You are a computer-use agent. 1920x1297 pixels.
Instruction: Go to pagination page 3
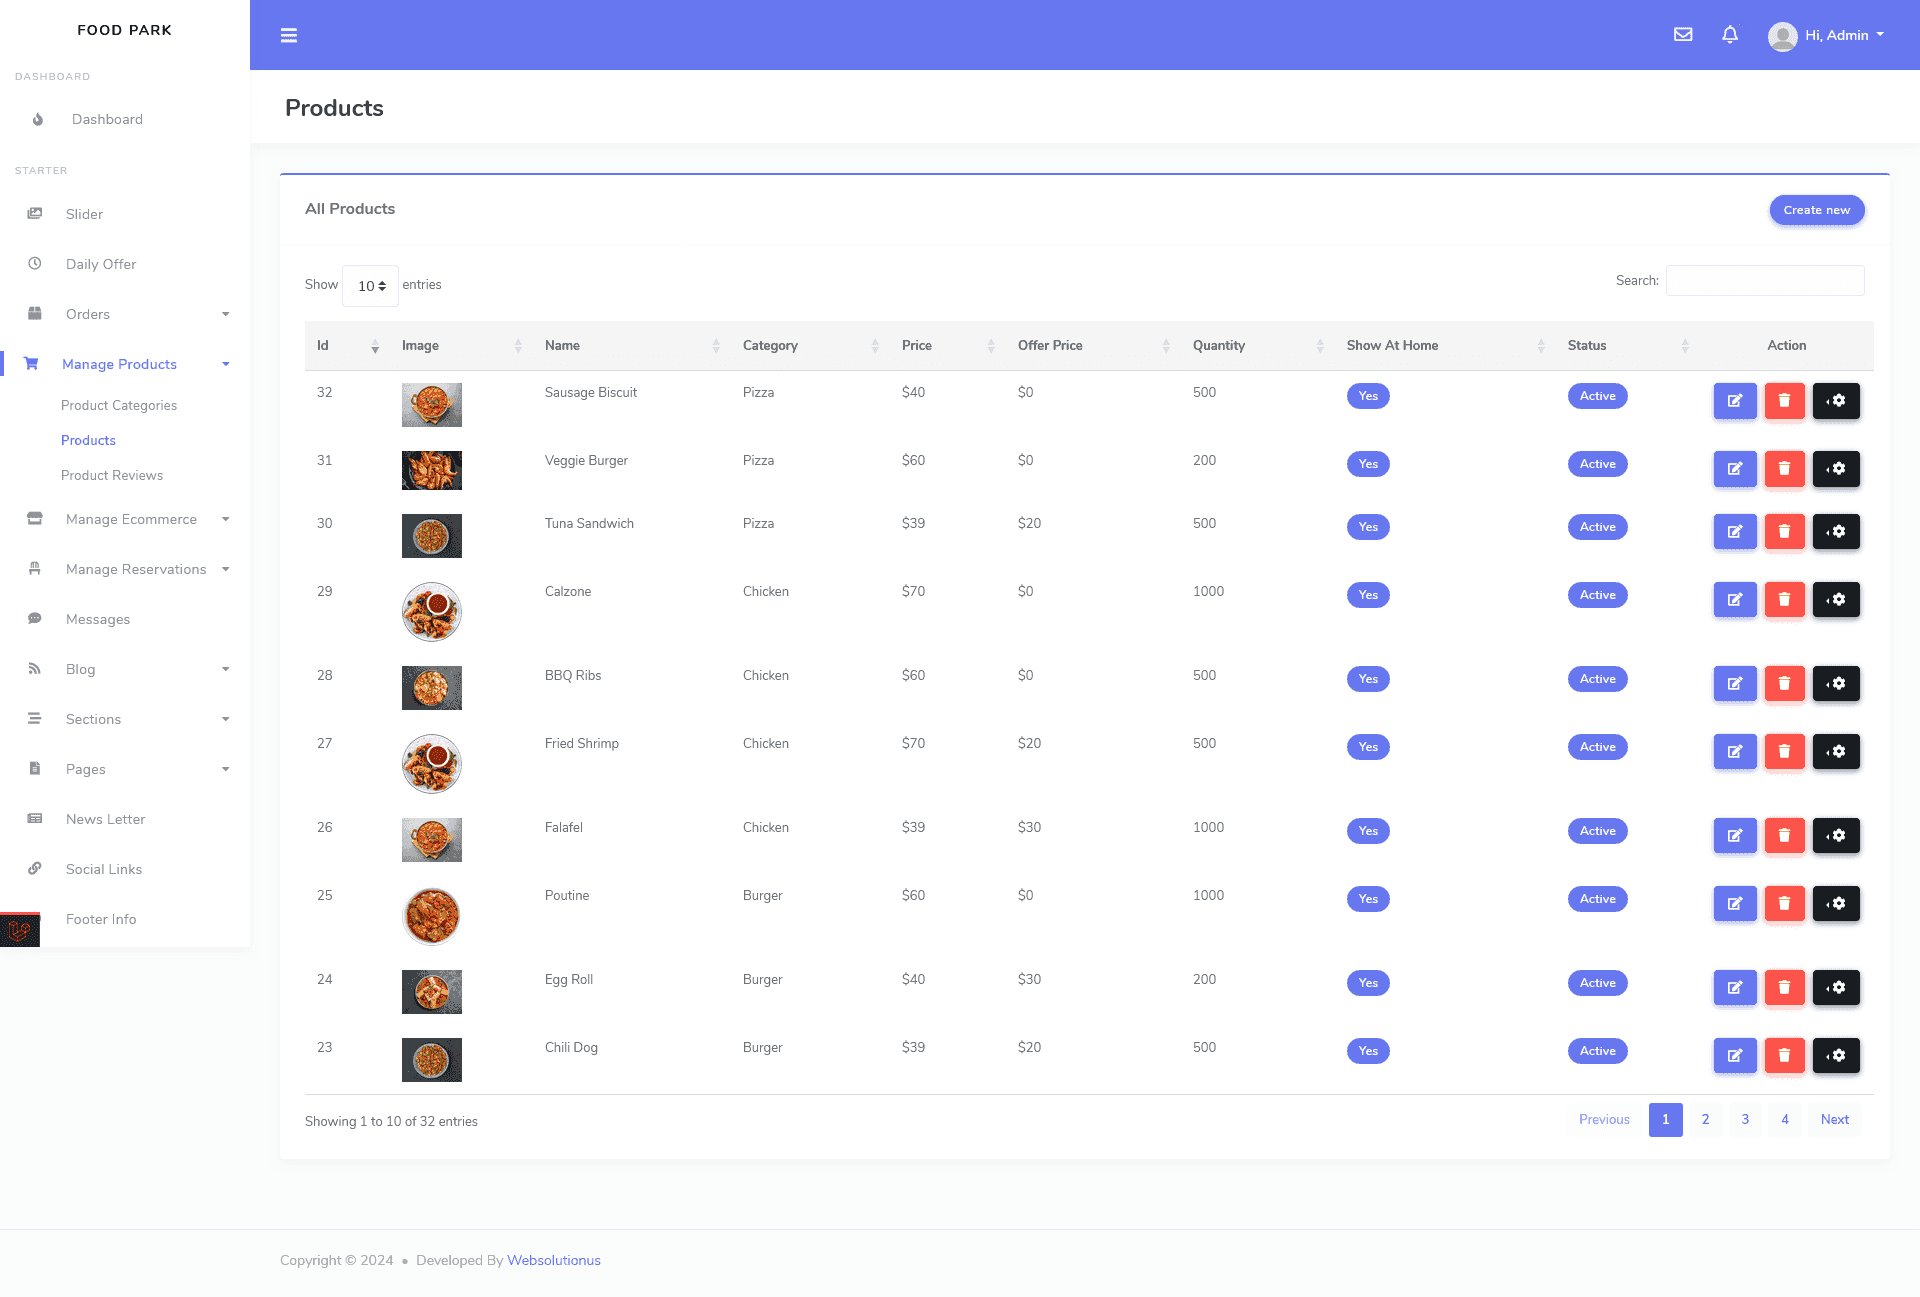1745,1120
